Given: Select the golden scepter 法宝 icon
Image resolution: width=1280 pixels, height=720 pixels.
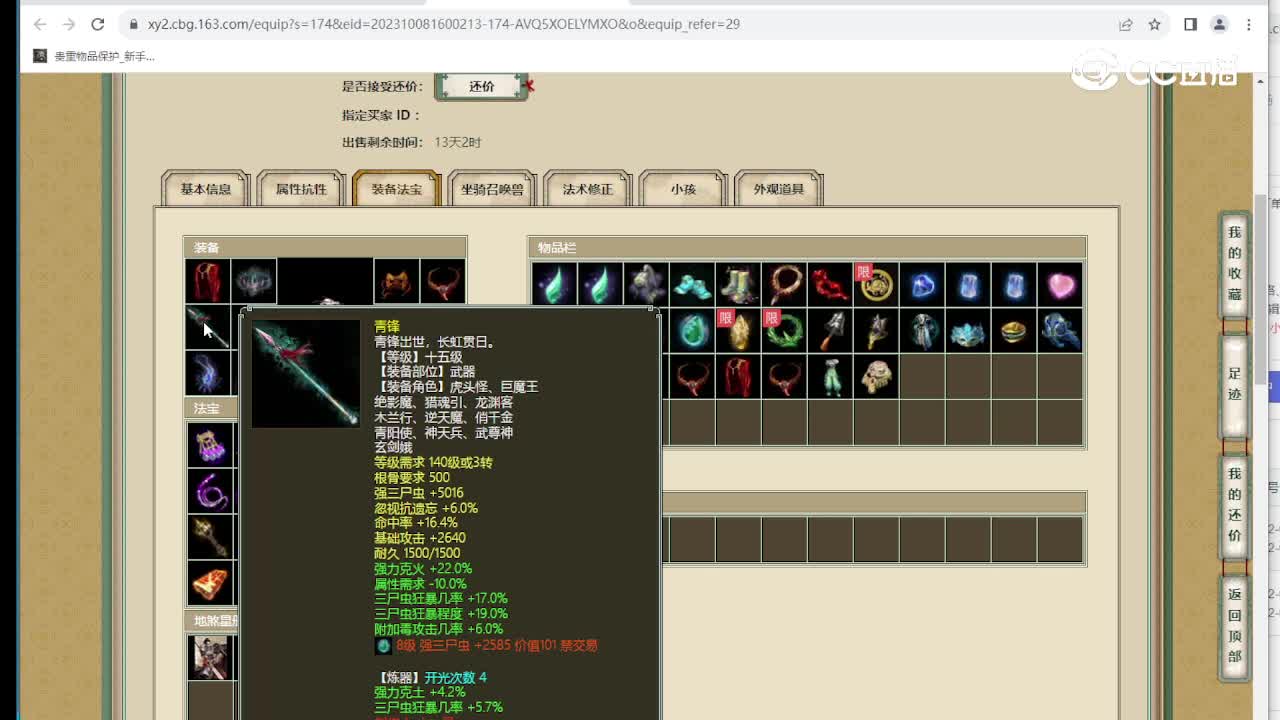Looking at the screenshot, I should [x=210, y=536].
